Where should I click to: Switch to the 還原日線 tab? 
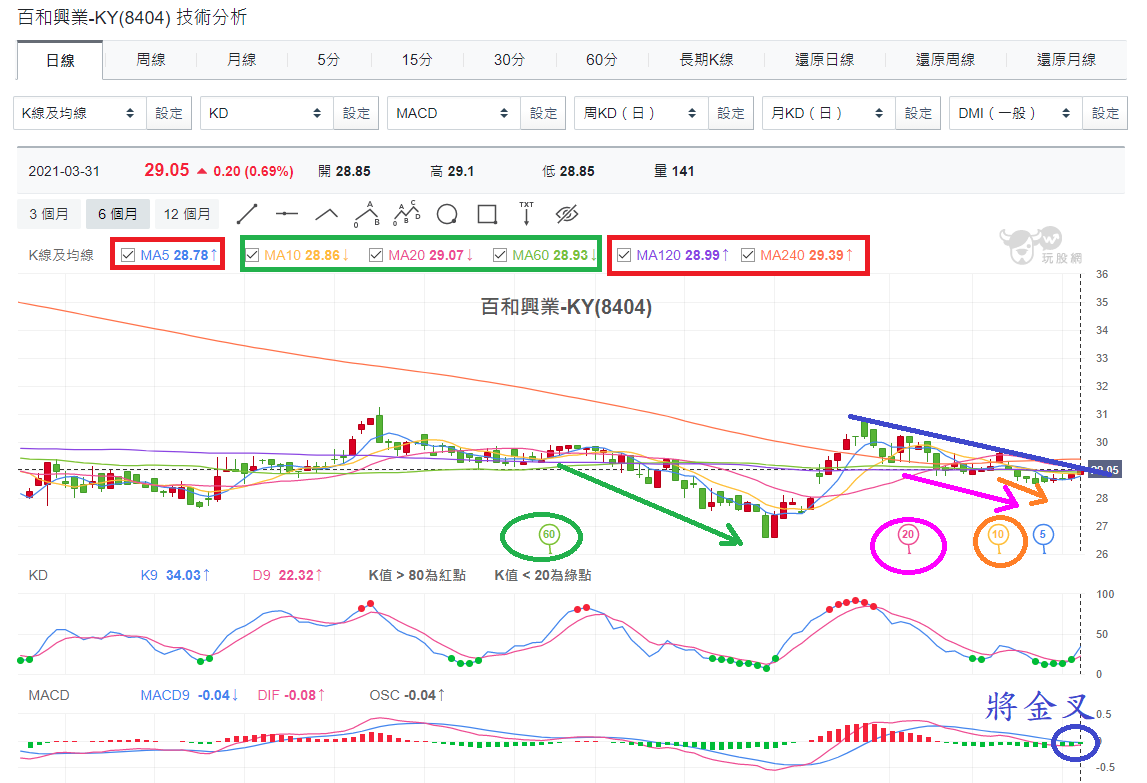tap(824, 60)
